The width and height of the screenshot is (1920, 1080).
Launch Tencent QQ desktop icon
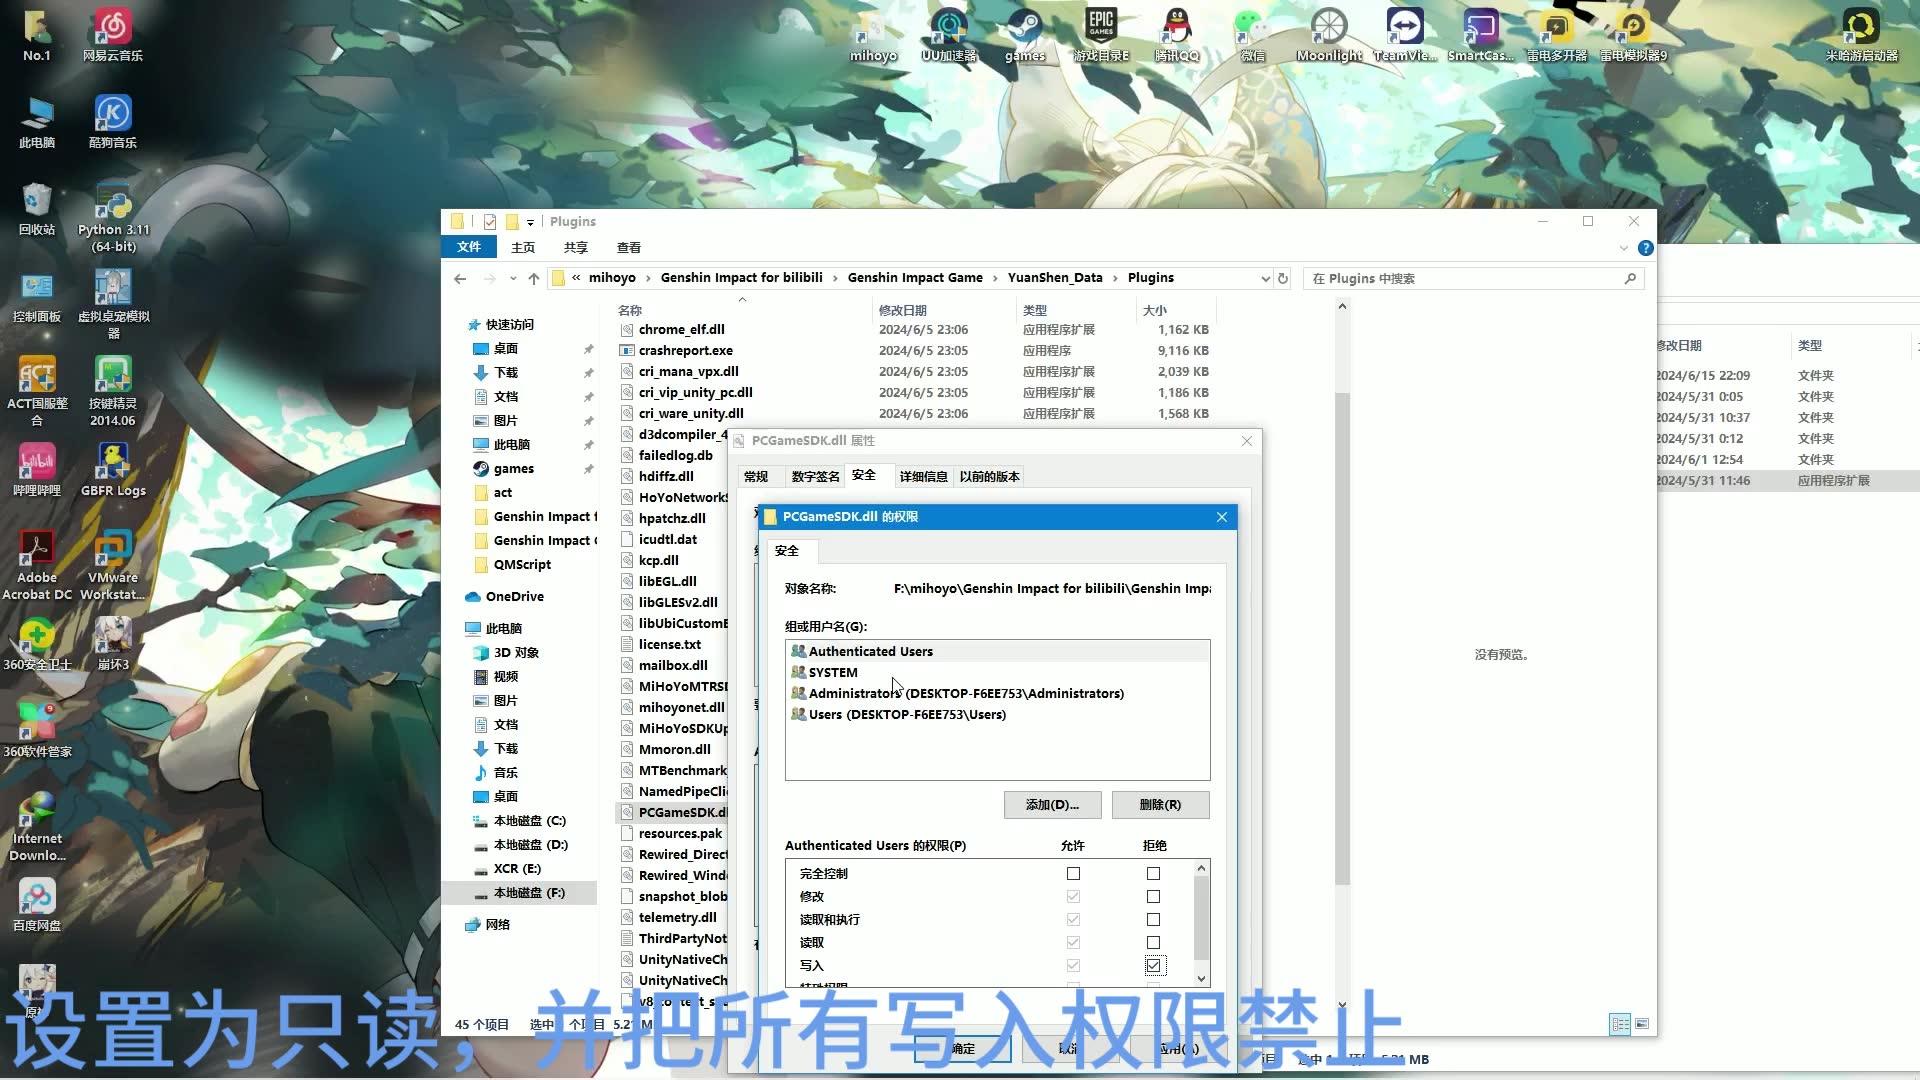[x=1177, y=34]
